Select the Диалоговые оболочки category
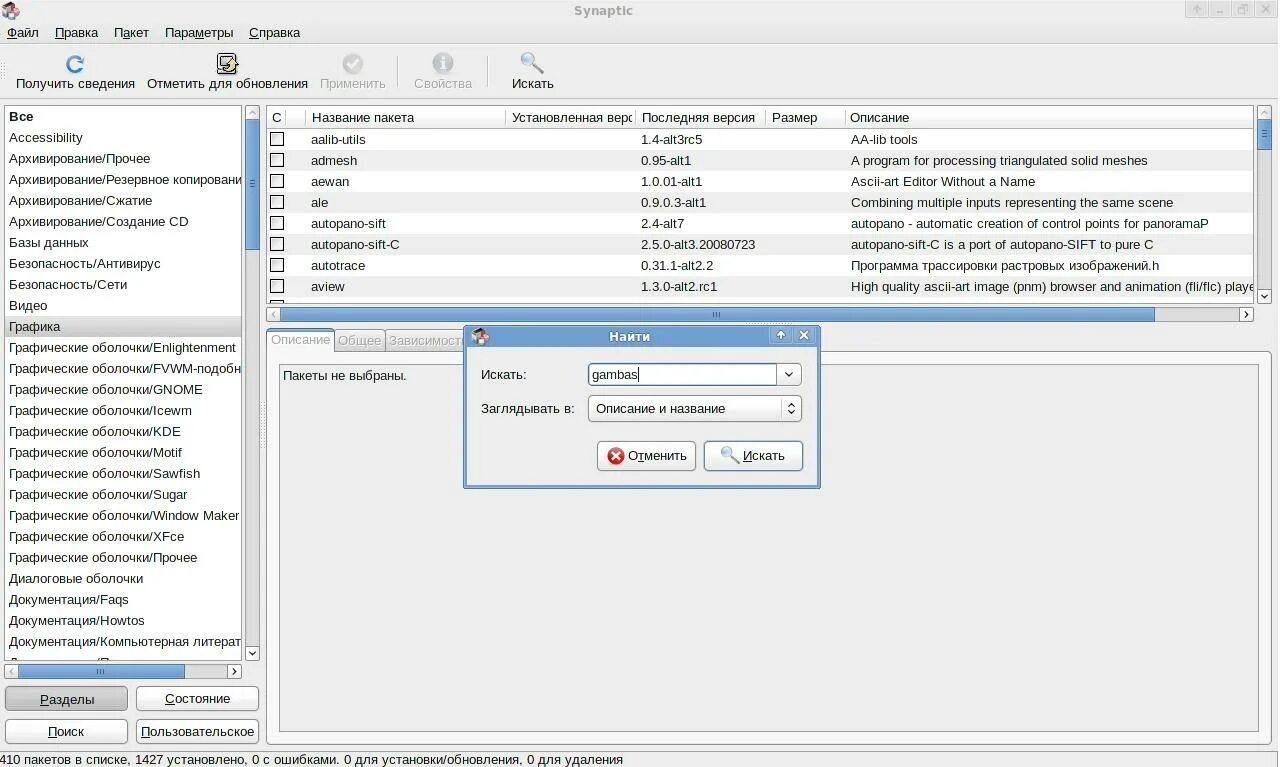Viewport: 1280px width, 767px height. click(123, 578)
